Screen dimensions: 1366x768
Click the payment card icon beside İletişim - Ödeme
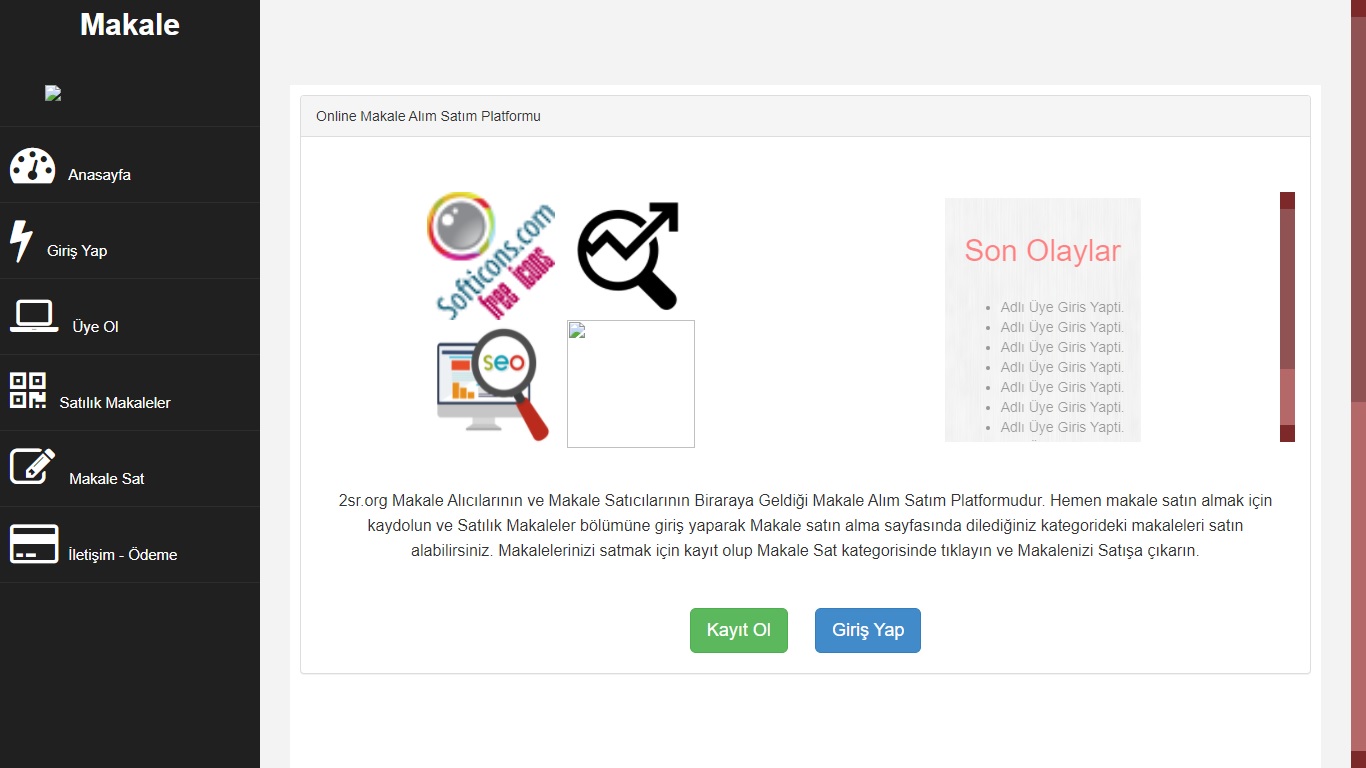pos(34,544)
